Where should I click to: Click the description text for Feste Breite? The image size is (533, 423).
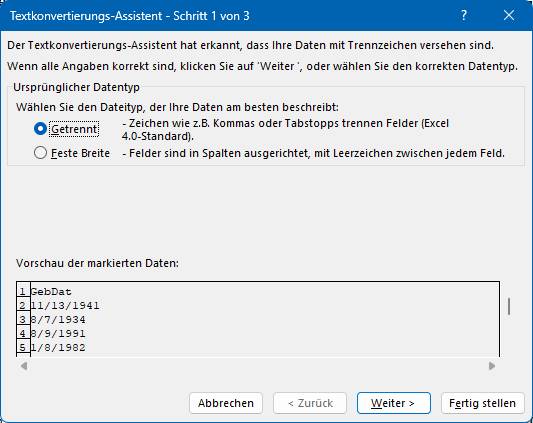tap(313, 153)
